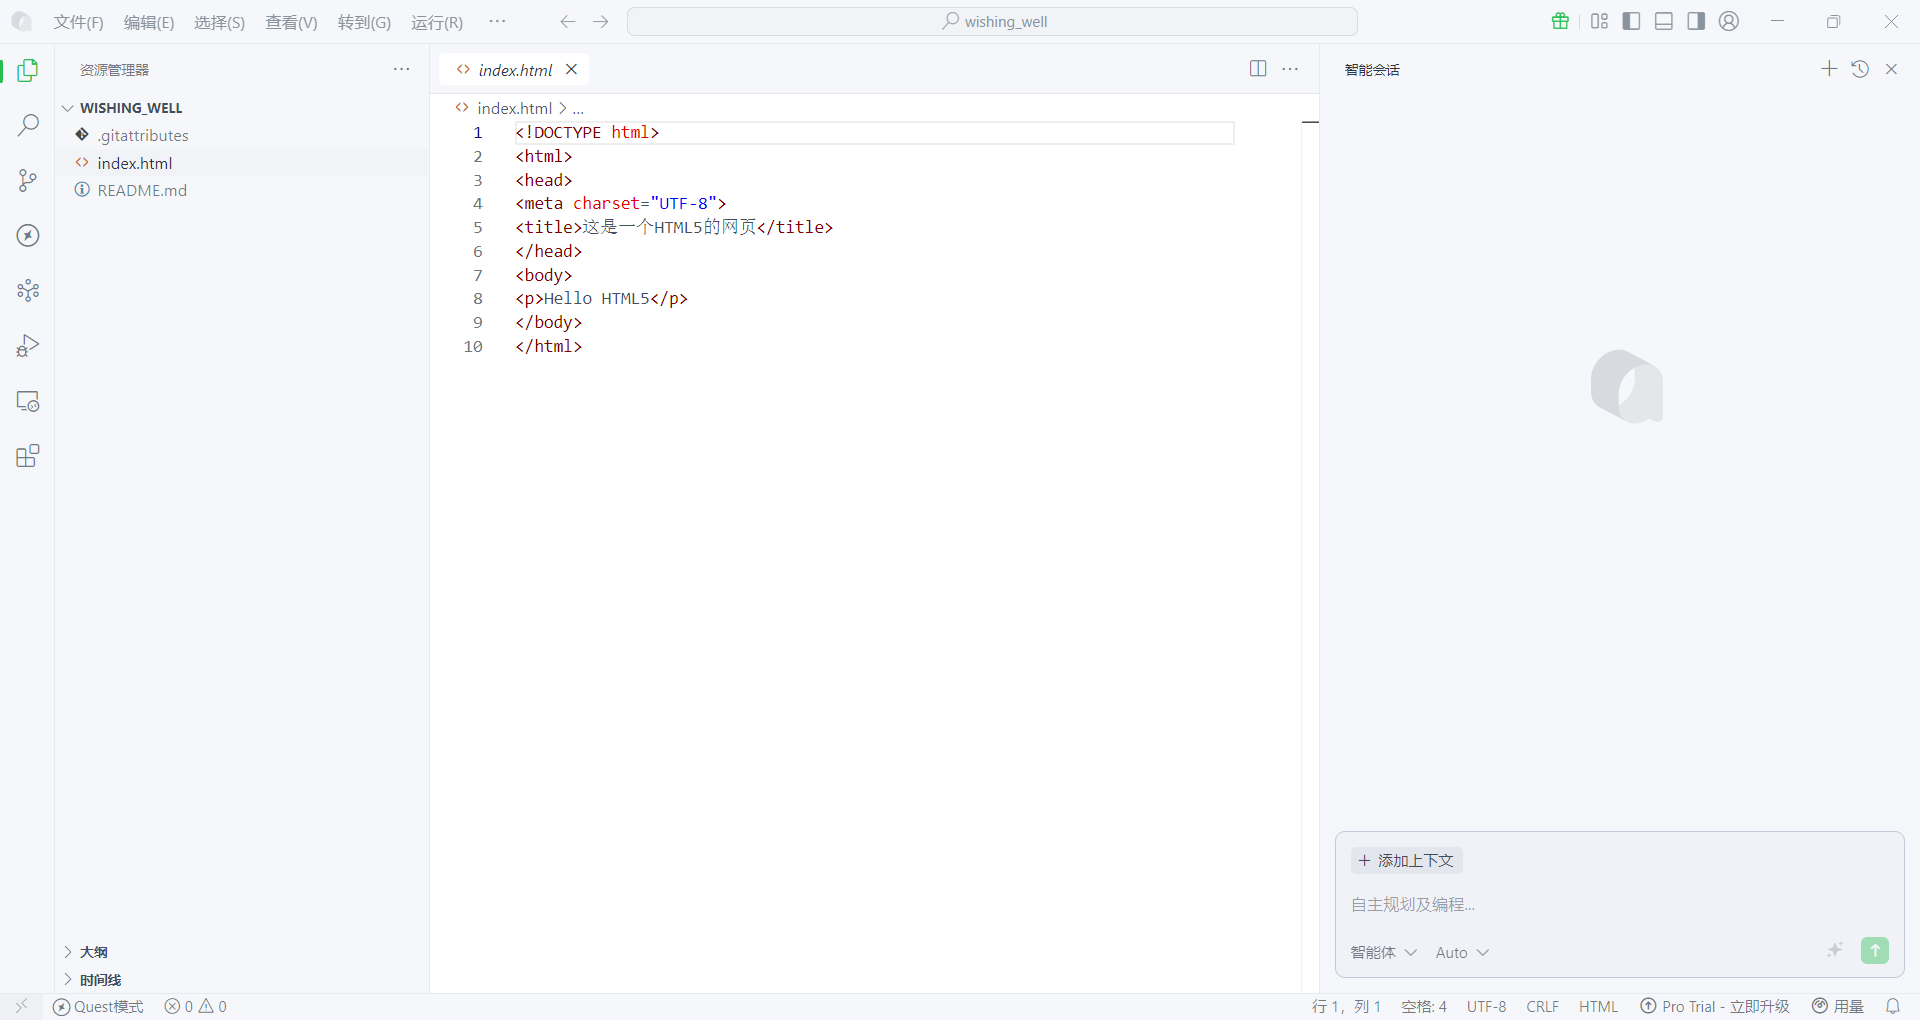1920x1020 pixels.
Task: Open Remote Explorer icon in activity bar
Action: coord(28,401)
